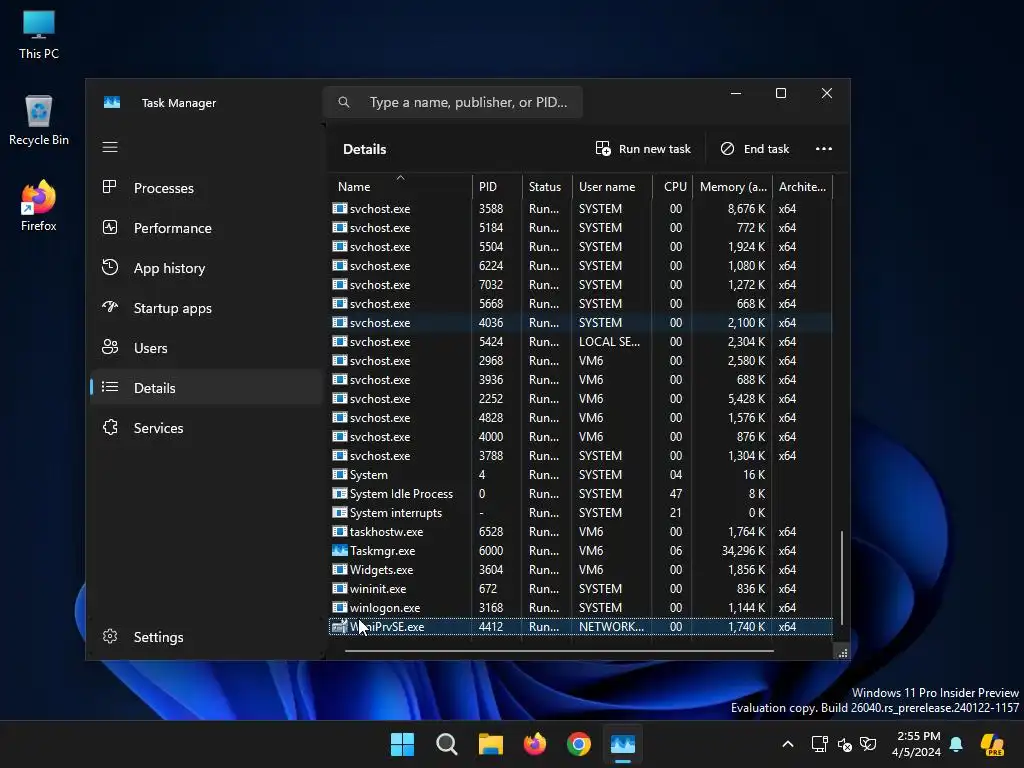Select the winlogon.exe row
This screenshot has width=1024, height=768.
pos(581,607)
